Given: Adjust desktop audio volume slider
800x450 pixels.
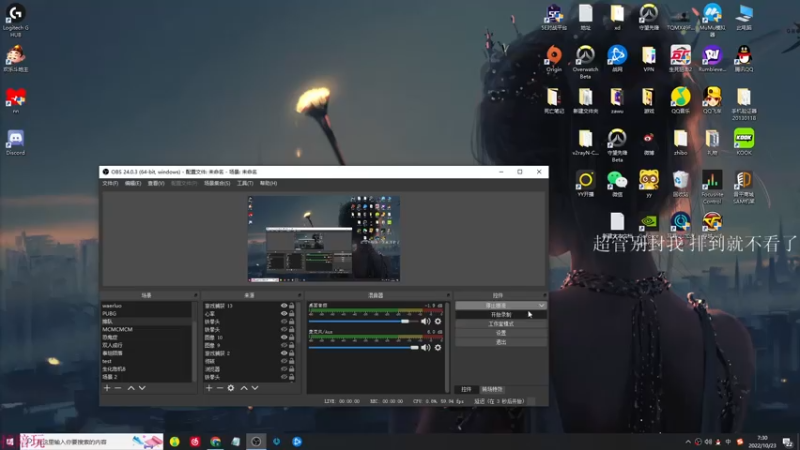Looking at the screenshot, I should point(363,321).
